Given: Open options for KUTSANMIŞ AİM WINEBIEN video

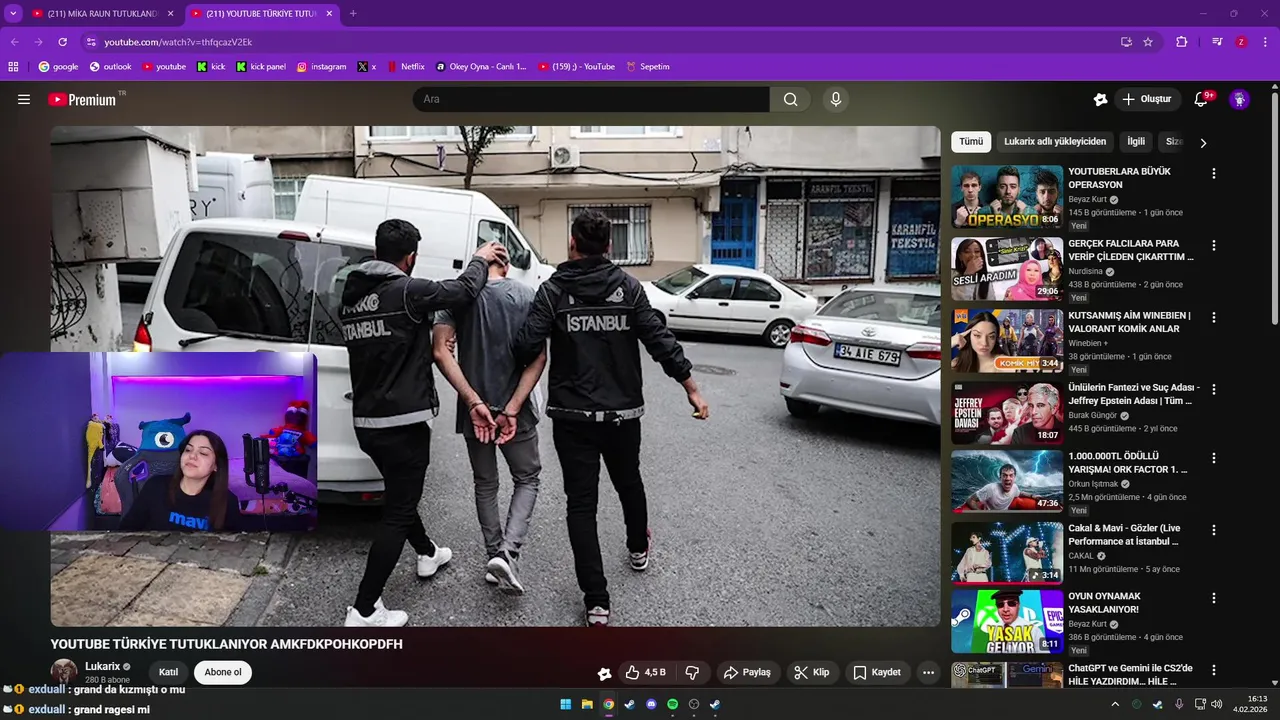Looking at the screenshot, I should tap(1214, 317).
